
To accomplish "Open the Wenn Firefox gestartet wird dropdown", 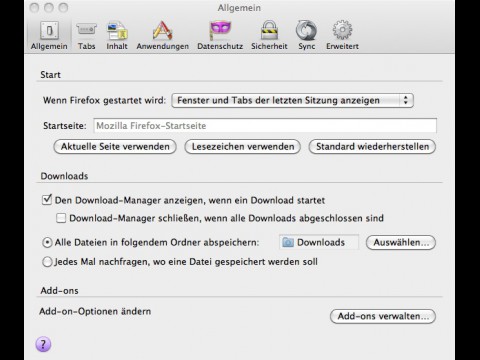I will 292,100.
